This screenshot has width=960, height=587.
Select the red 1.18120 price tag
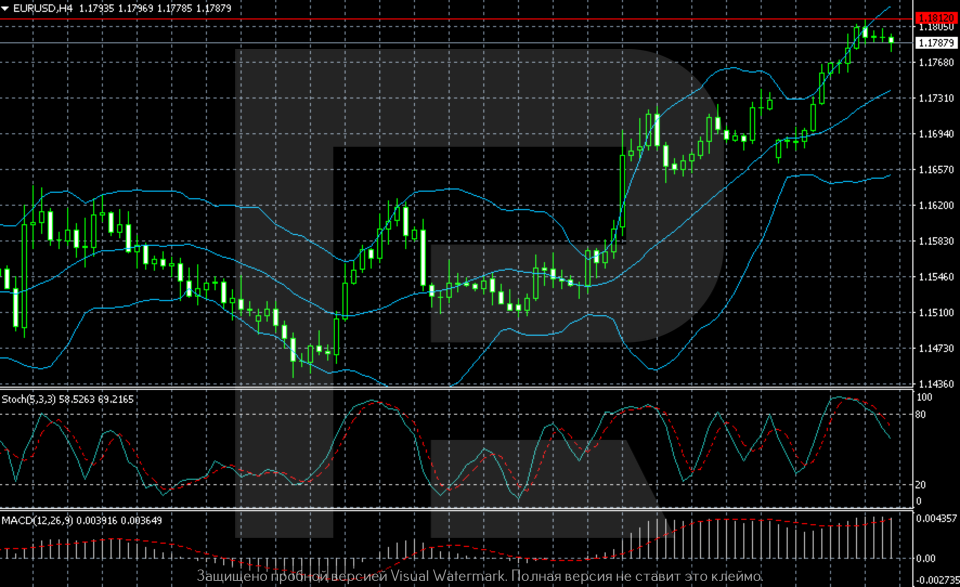pos(934,18)
